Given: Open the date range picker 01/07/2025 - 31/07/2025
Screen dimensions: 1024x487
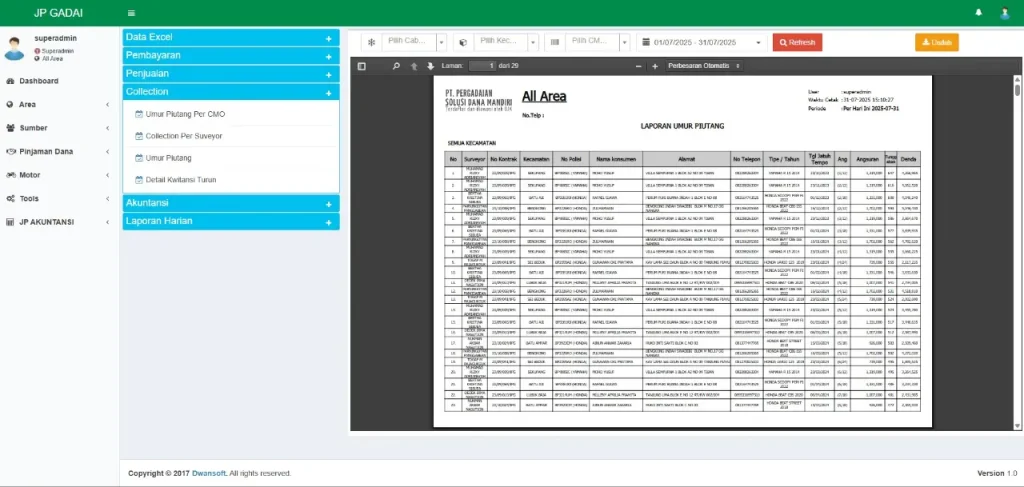Looking at the screenshot, I should [702, 42].
